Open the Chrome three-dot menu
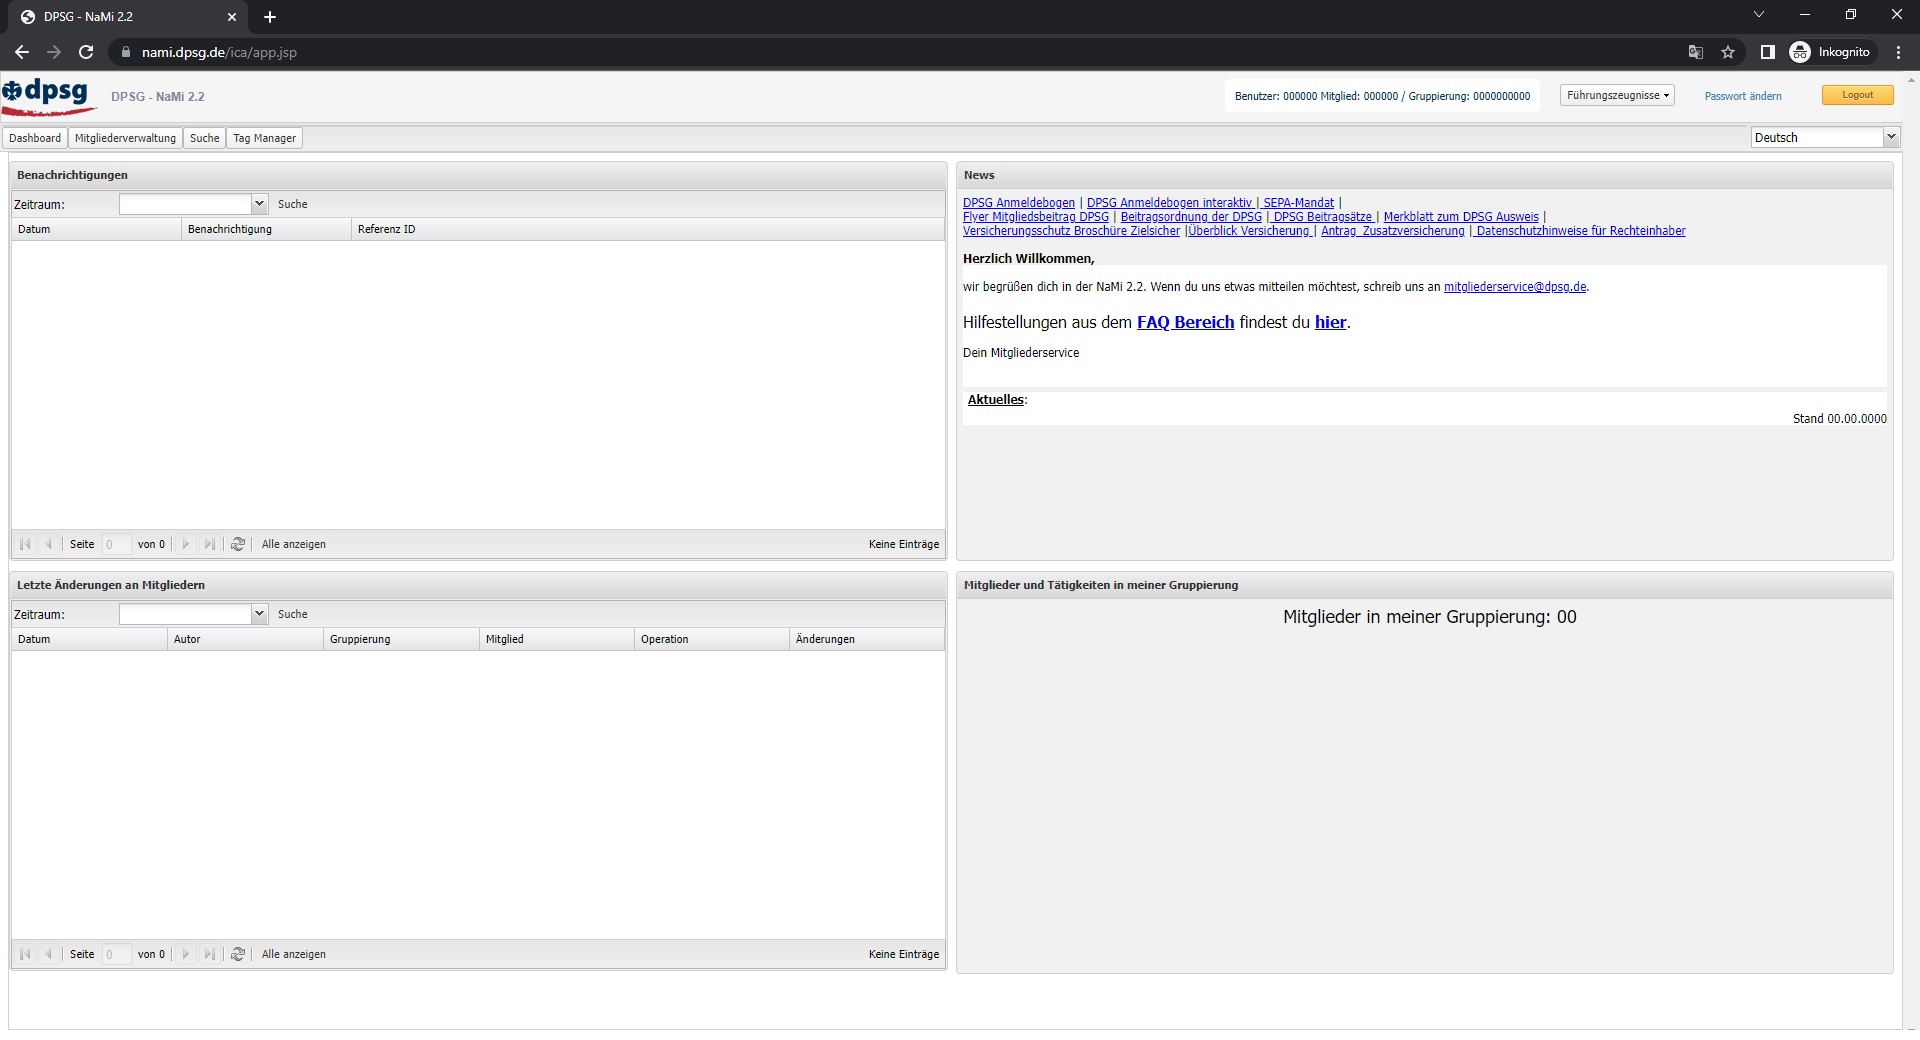This screenshot has height=1040, width=1920. (1898, 52)
